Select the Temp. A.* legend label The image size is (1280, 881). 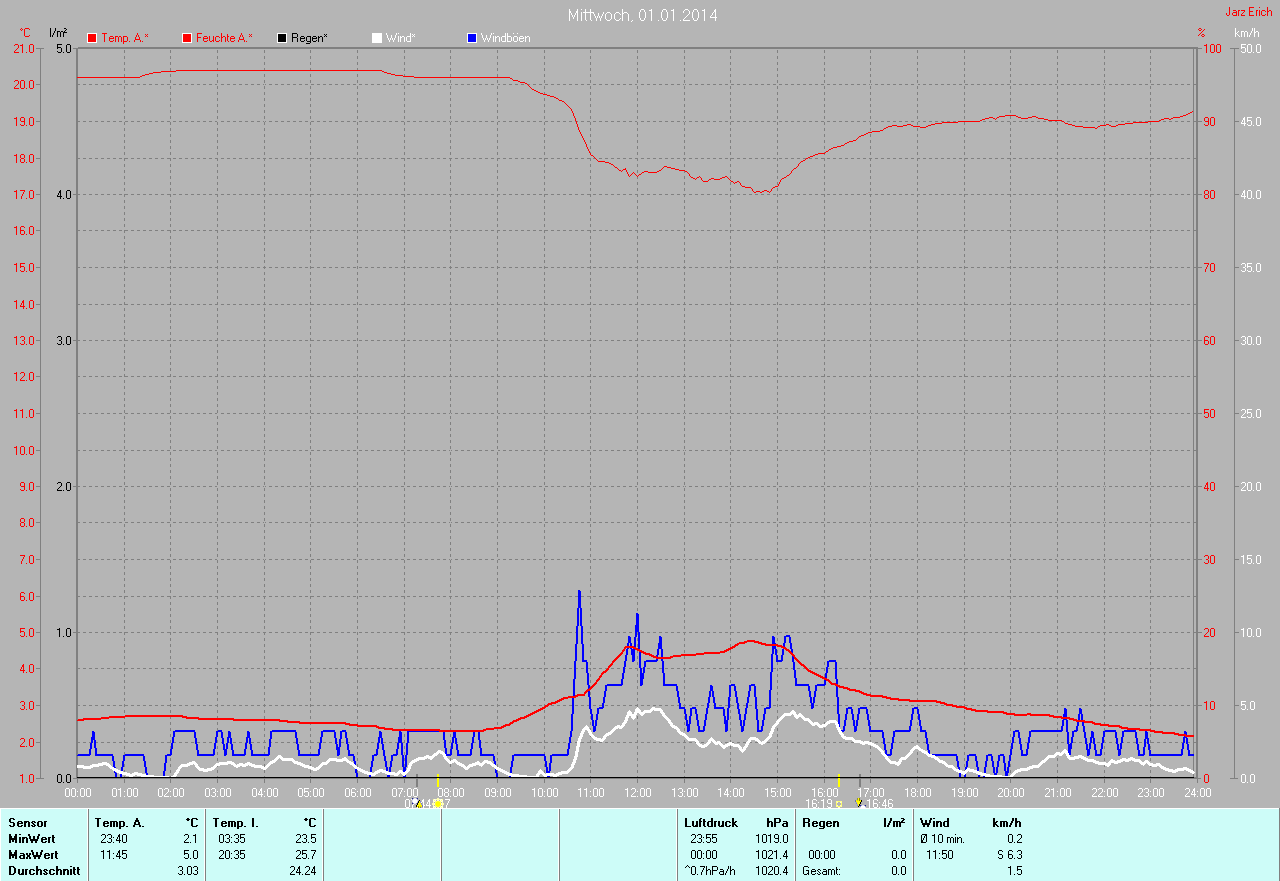125,38
